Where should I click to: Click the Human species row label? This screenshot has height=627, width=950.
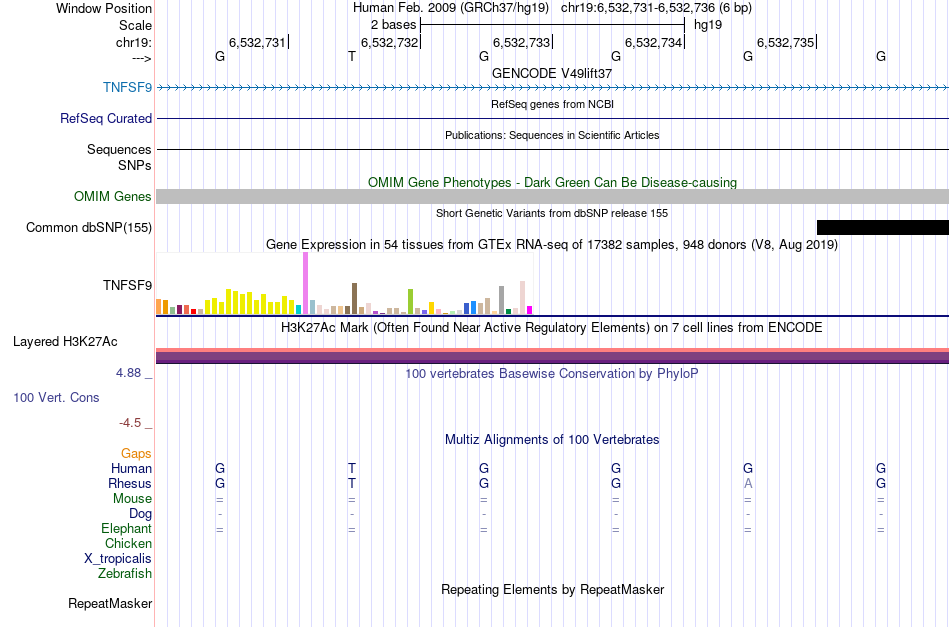coord(131,468)
